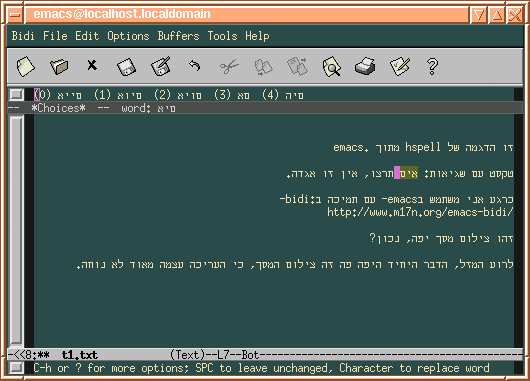Print buffer with the printer icon
This screenshot has width=530, height=381.
click(365, 66)
